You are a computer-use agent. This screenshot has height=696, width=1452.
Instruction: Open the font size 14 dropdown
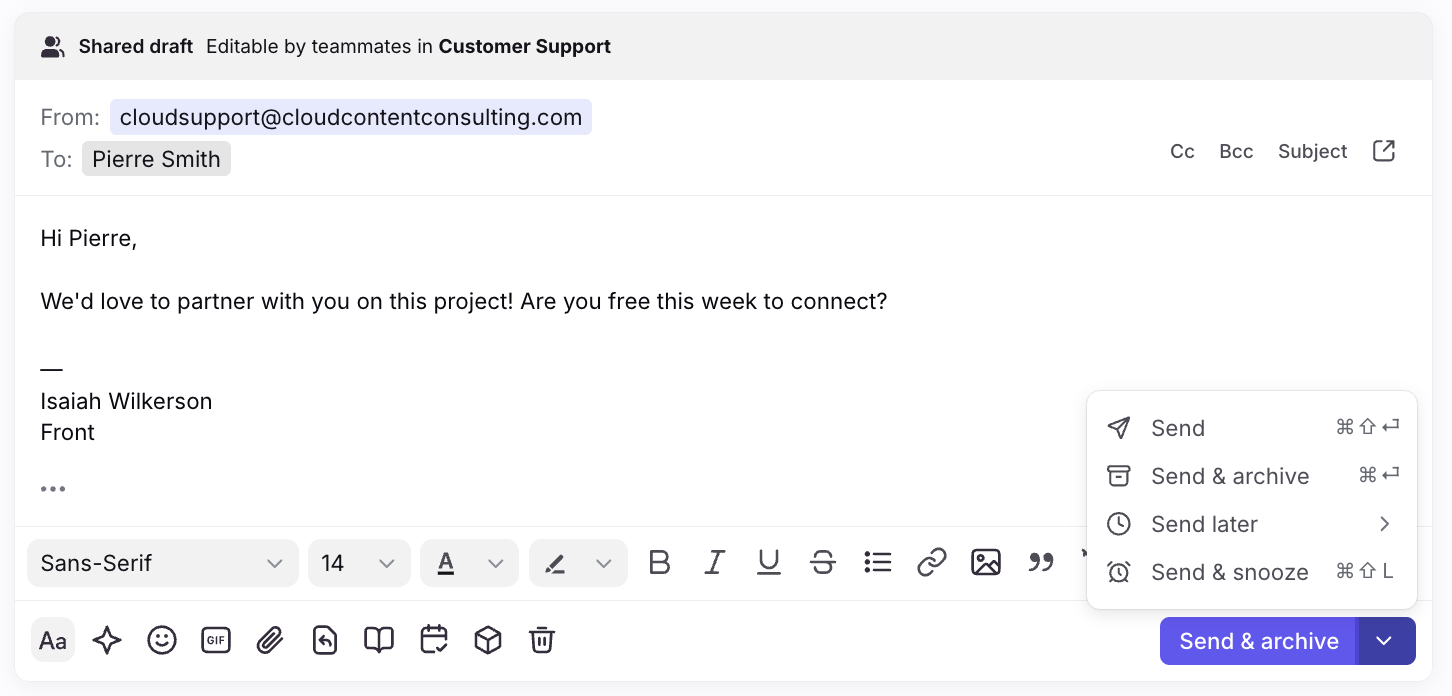pyautogui.click(x=359, y=563)
